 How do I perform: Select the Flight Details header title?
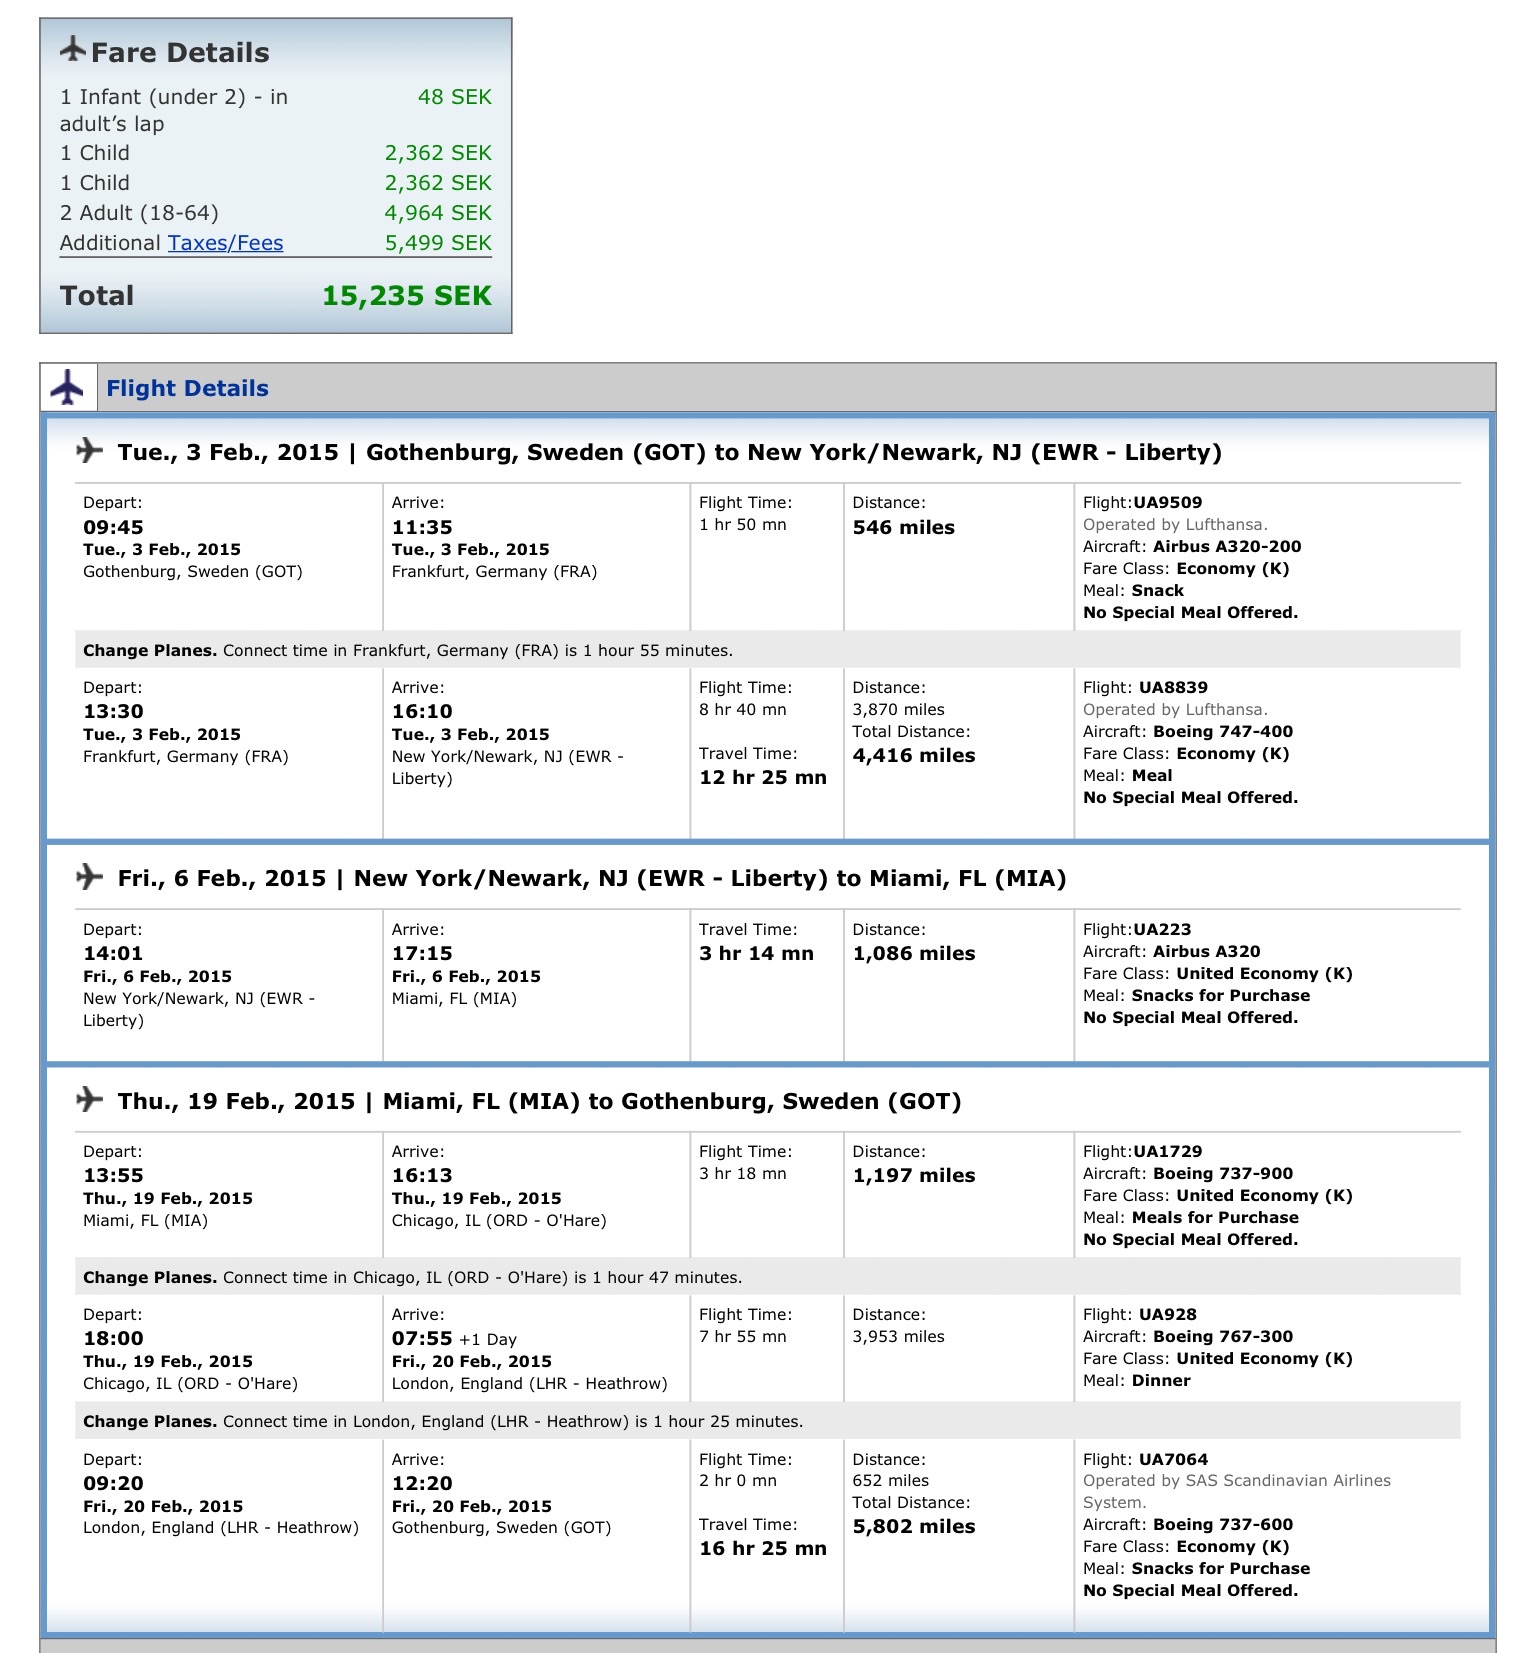click(187, 388)
